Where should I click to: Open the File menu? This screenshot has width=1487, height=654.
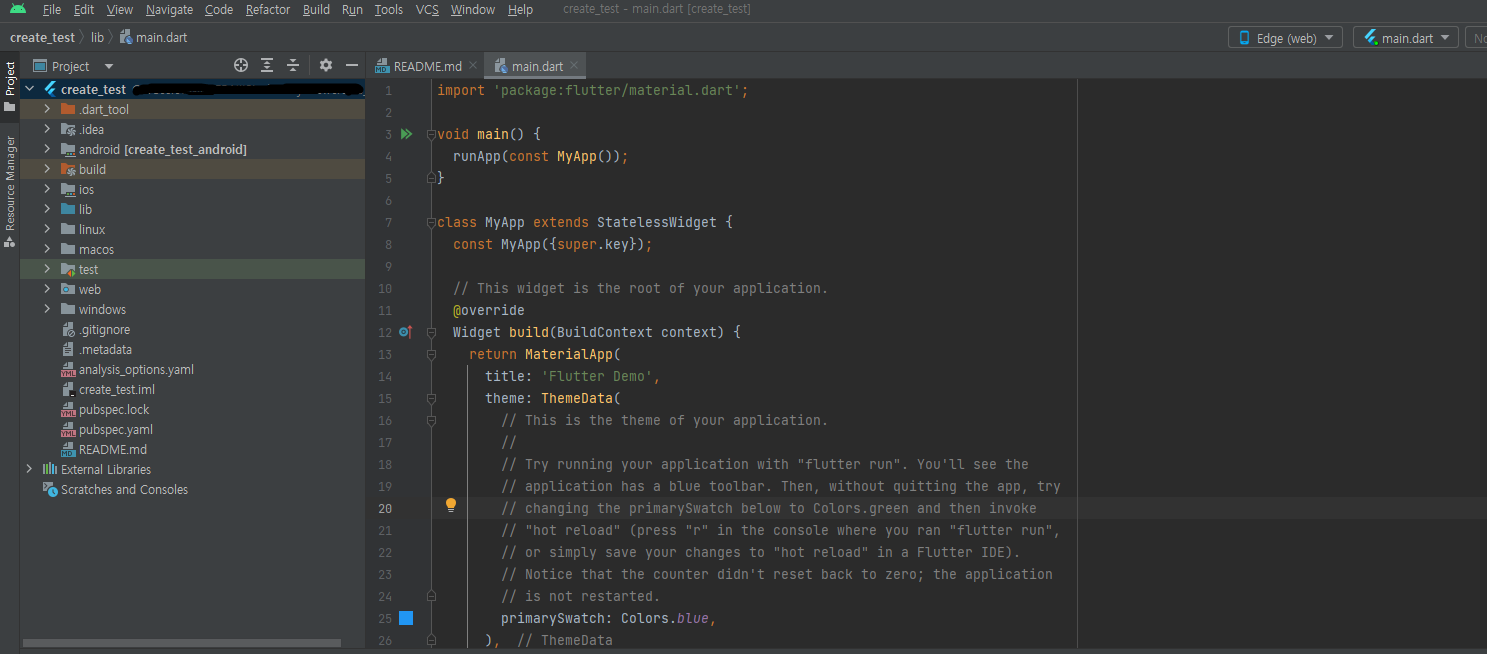(x=52, y=9)
